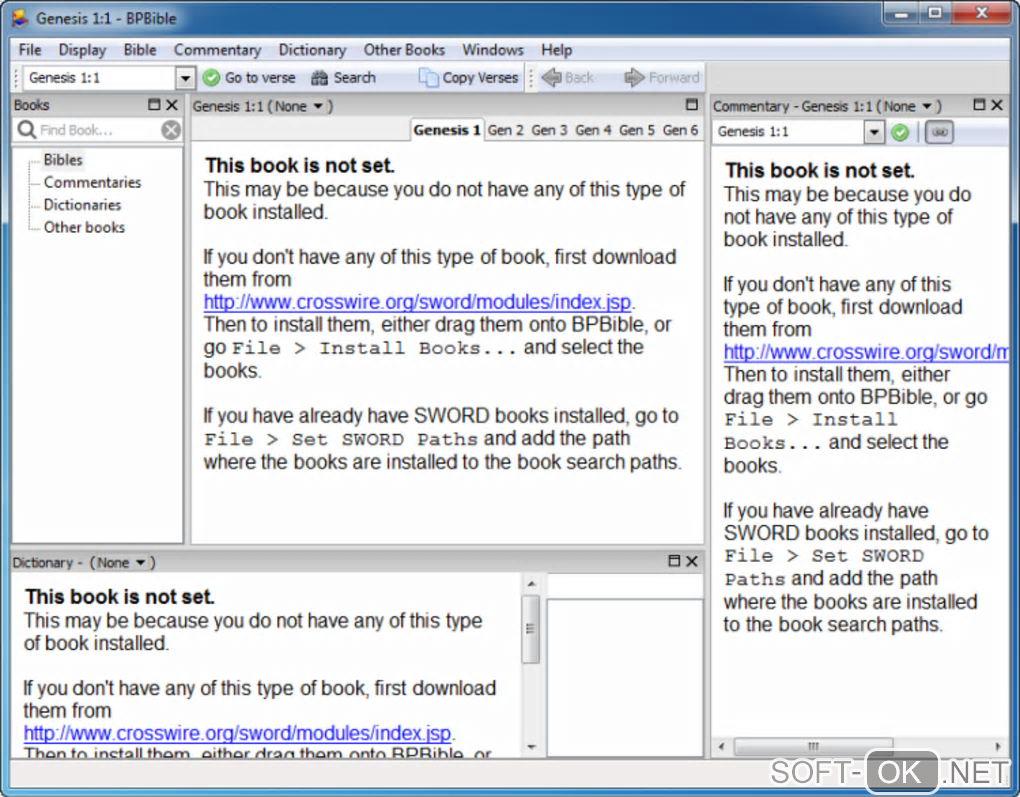This screenshot has height=797, width=1020.
Task: Maximize the BPBible window
Action: click(x=935, y=13)
